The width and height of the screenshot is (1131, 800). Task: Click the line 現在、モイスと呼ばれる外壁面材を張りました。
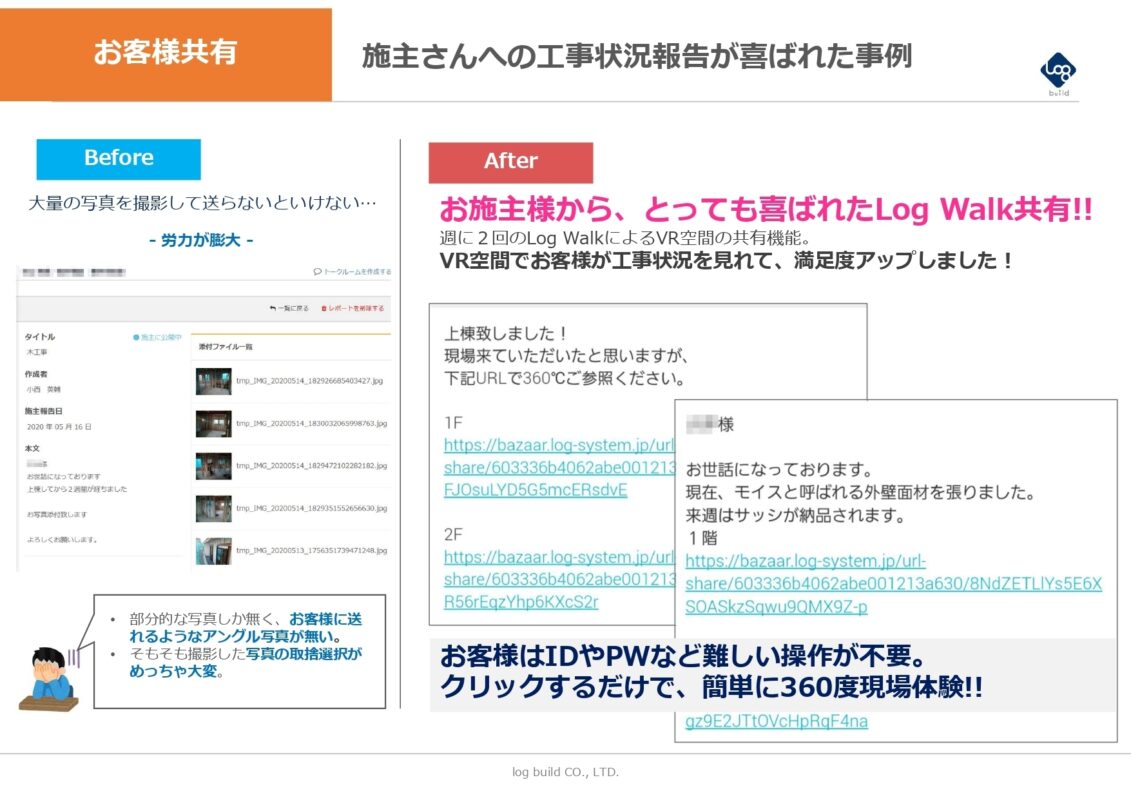[x=861, y=493]
